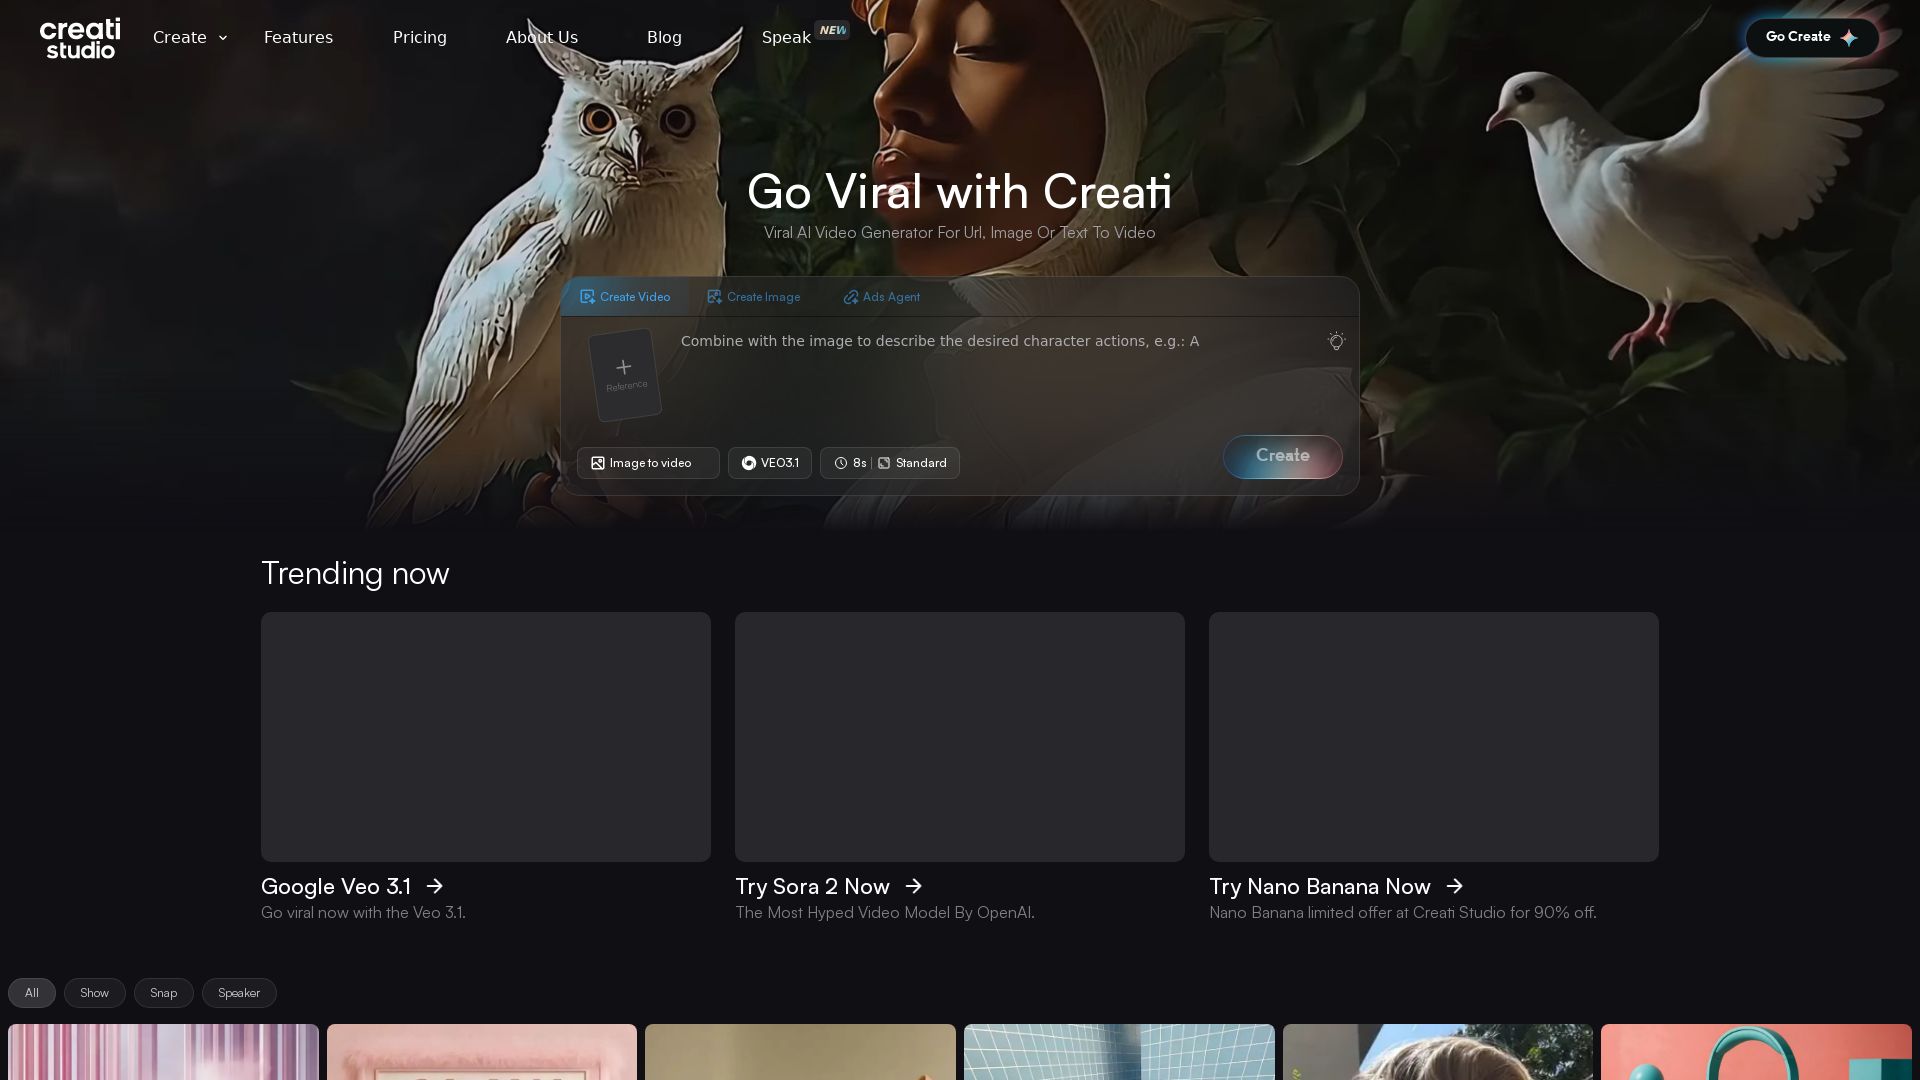Select the All filter chip

pos(32,993)
